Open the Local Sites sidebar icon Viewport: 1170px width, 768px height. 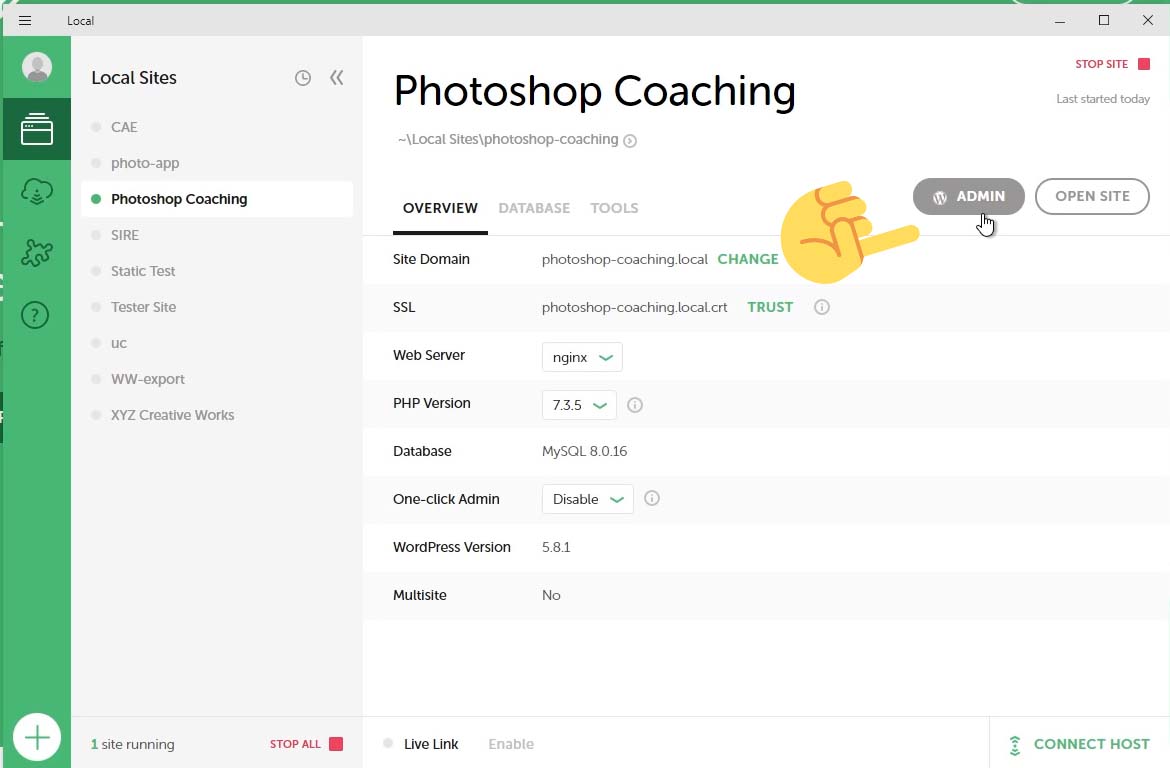click(37, 129)
